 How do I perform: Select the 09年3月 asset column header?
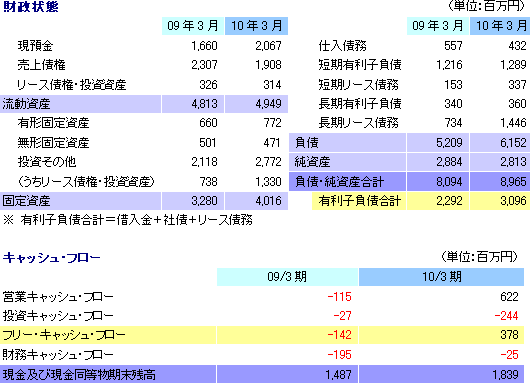(193, 26)
